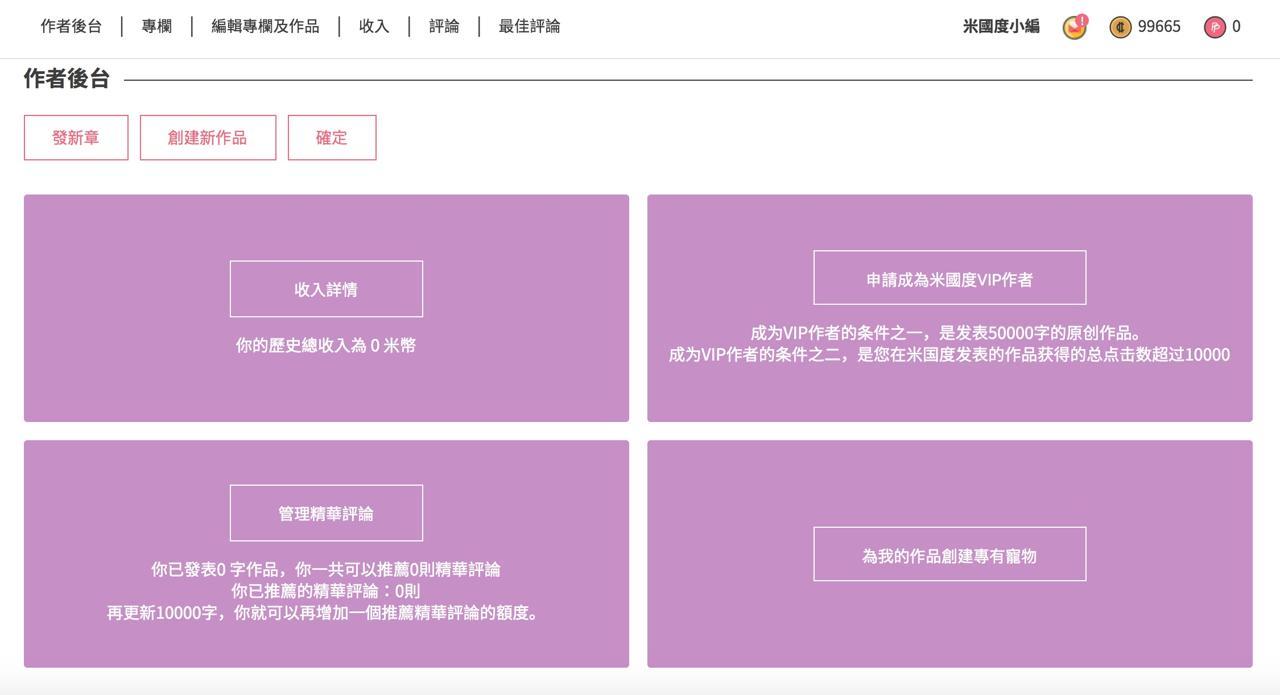1280x695 pixels.
Task: Click the 99665 coin balance number
Action: tap(1159, 27)
